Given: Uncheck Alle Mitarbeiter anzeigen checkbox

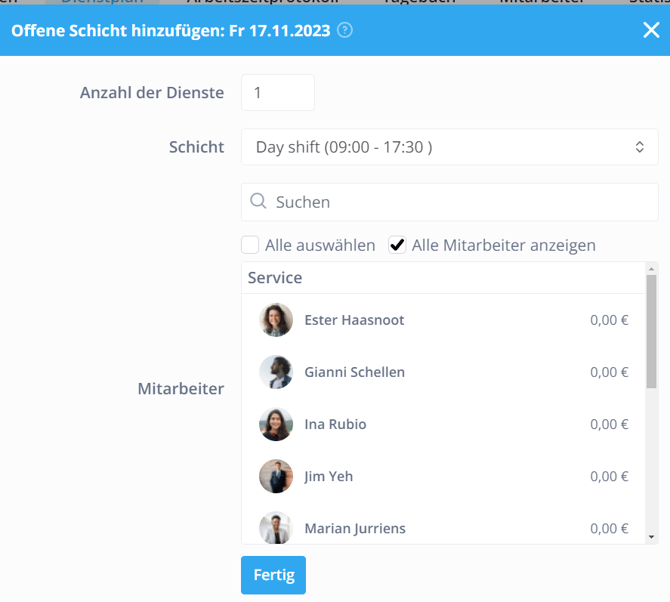Looking at the screenshot, I should [x=397, y=245].
